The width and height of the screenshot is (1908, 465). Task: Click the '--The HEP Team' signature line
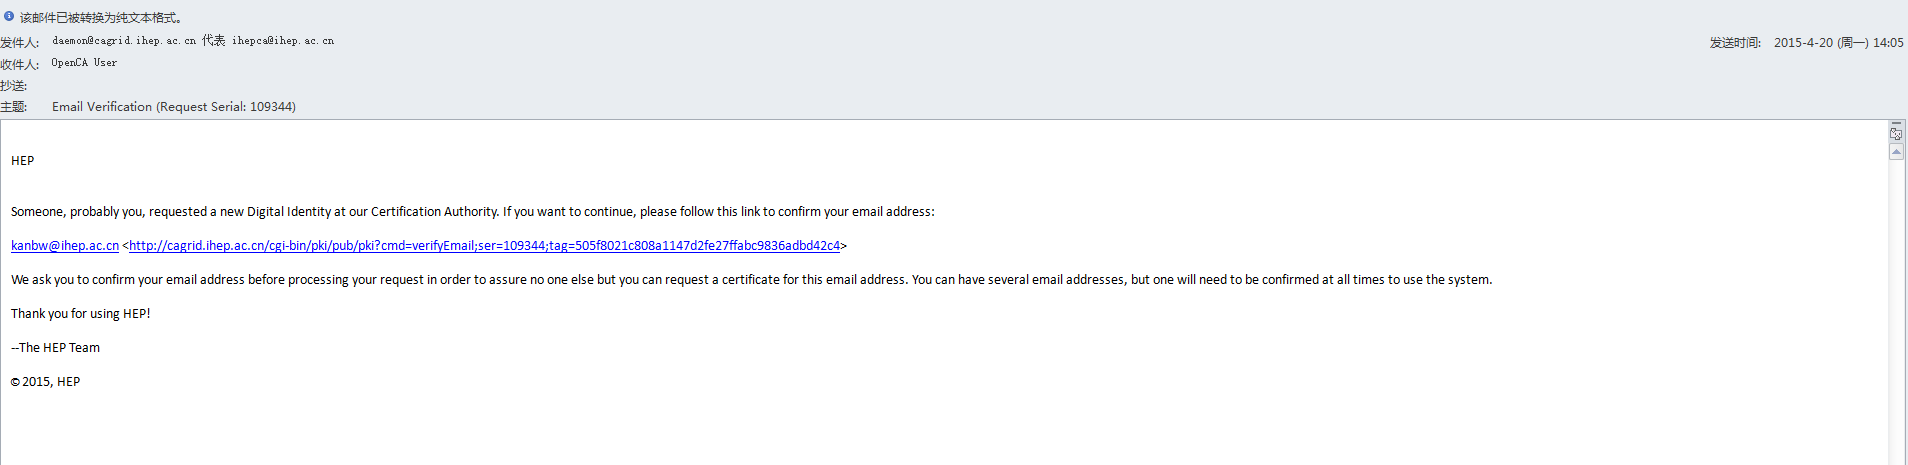[56, 348]
